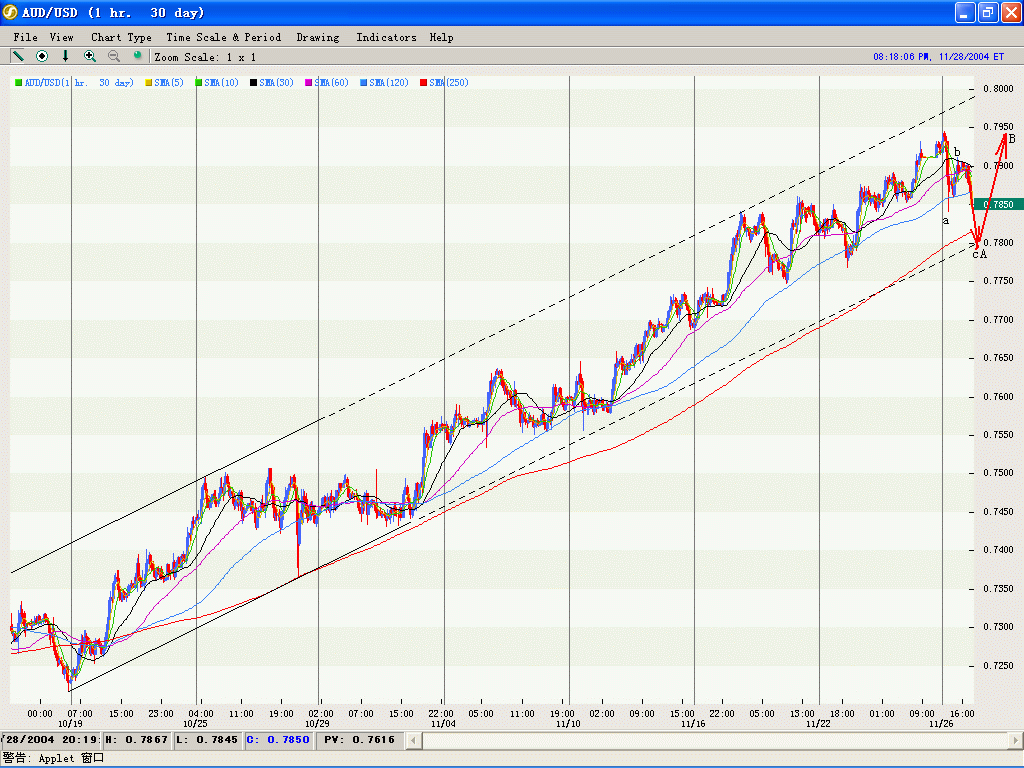Activate the crosshair target tool

(42, 56)
